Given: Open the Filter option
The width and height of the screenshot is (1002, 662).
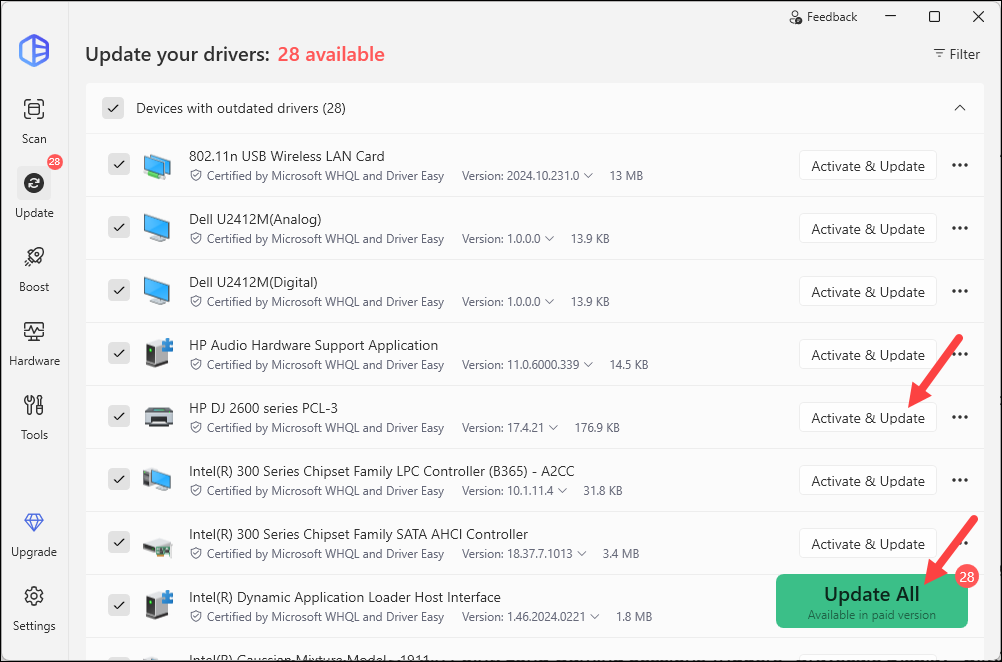Looking at the screenshot, I should 956,54.
